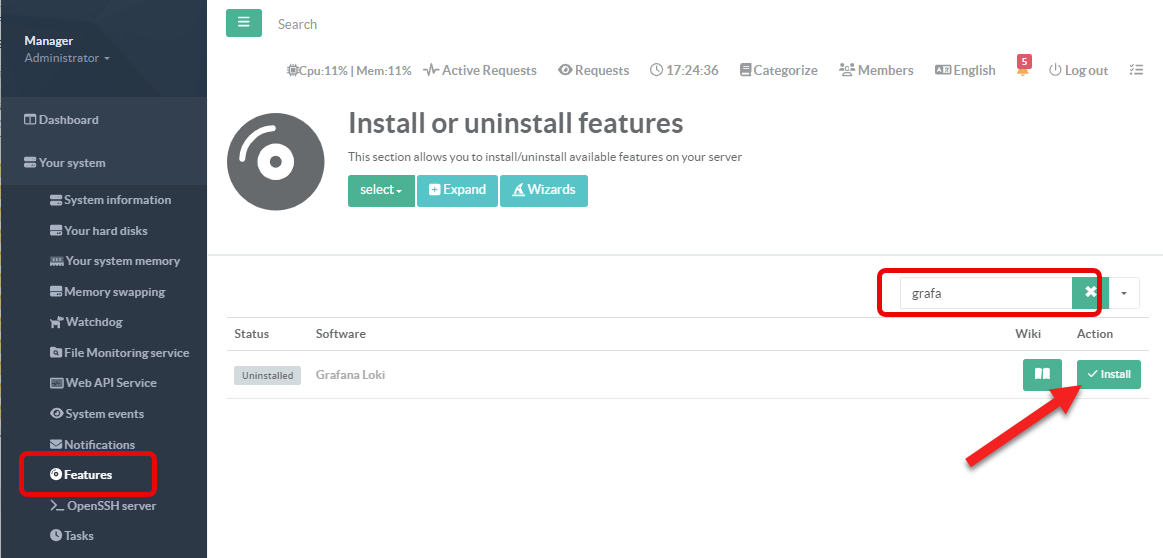Expand the Administrator user dropdown
The width and height of the screenshot is (1163, 558).
point(67,58)
